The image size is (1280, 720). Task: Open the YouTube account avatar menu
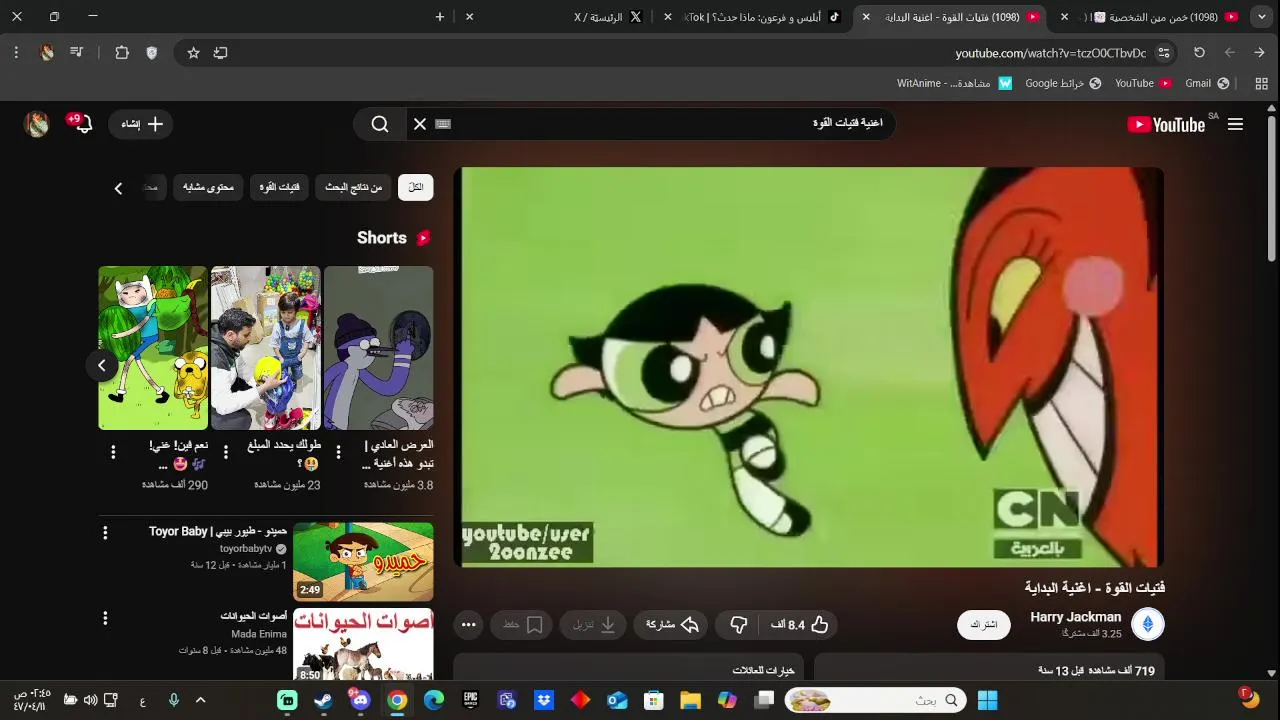37,124
